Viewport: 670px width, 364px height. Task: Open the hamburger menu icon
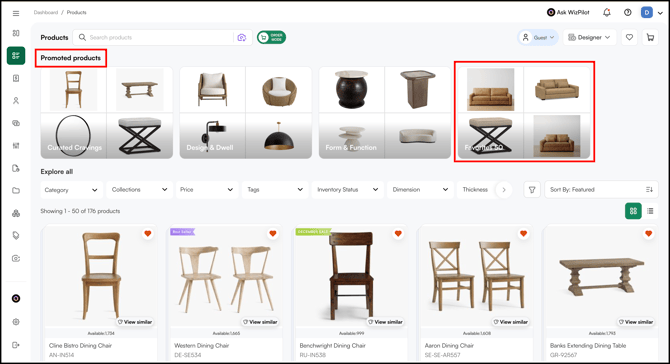(x=16, y=13)
